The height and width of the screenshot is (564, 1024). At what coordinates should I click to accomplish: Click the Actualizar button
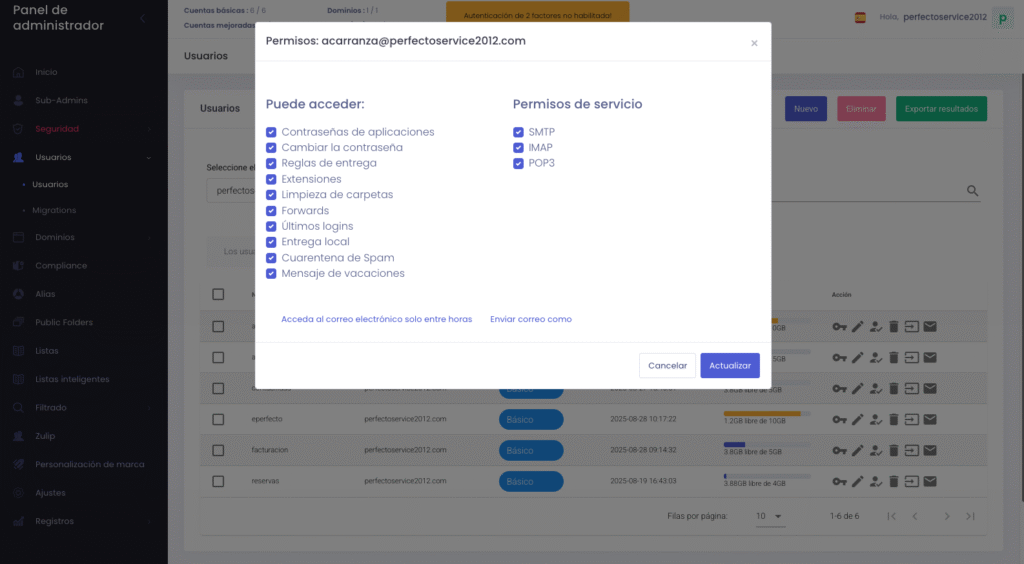729,366
